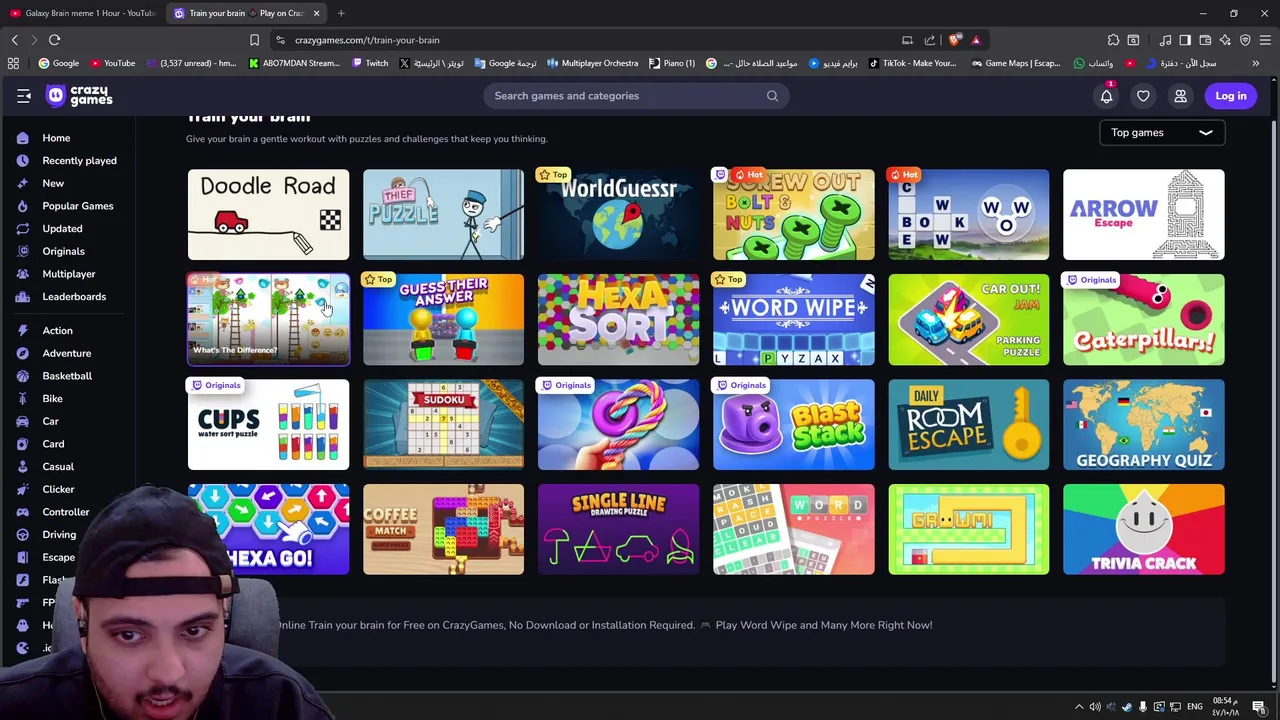Click the Basketball category icon

(22, 376)
